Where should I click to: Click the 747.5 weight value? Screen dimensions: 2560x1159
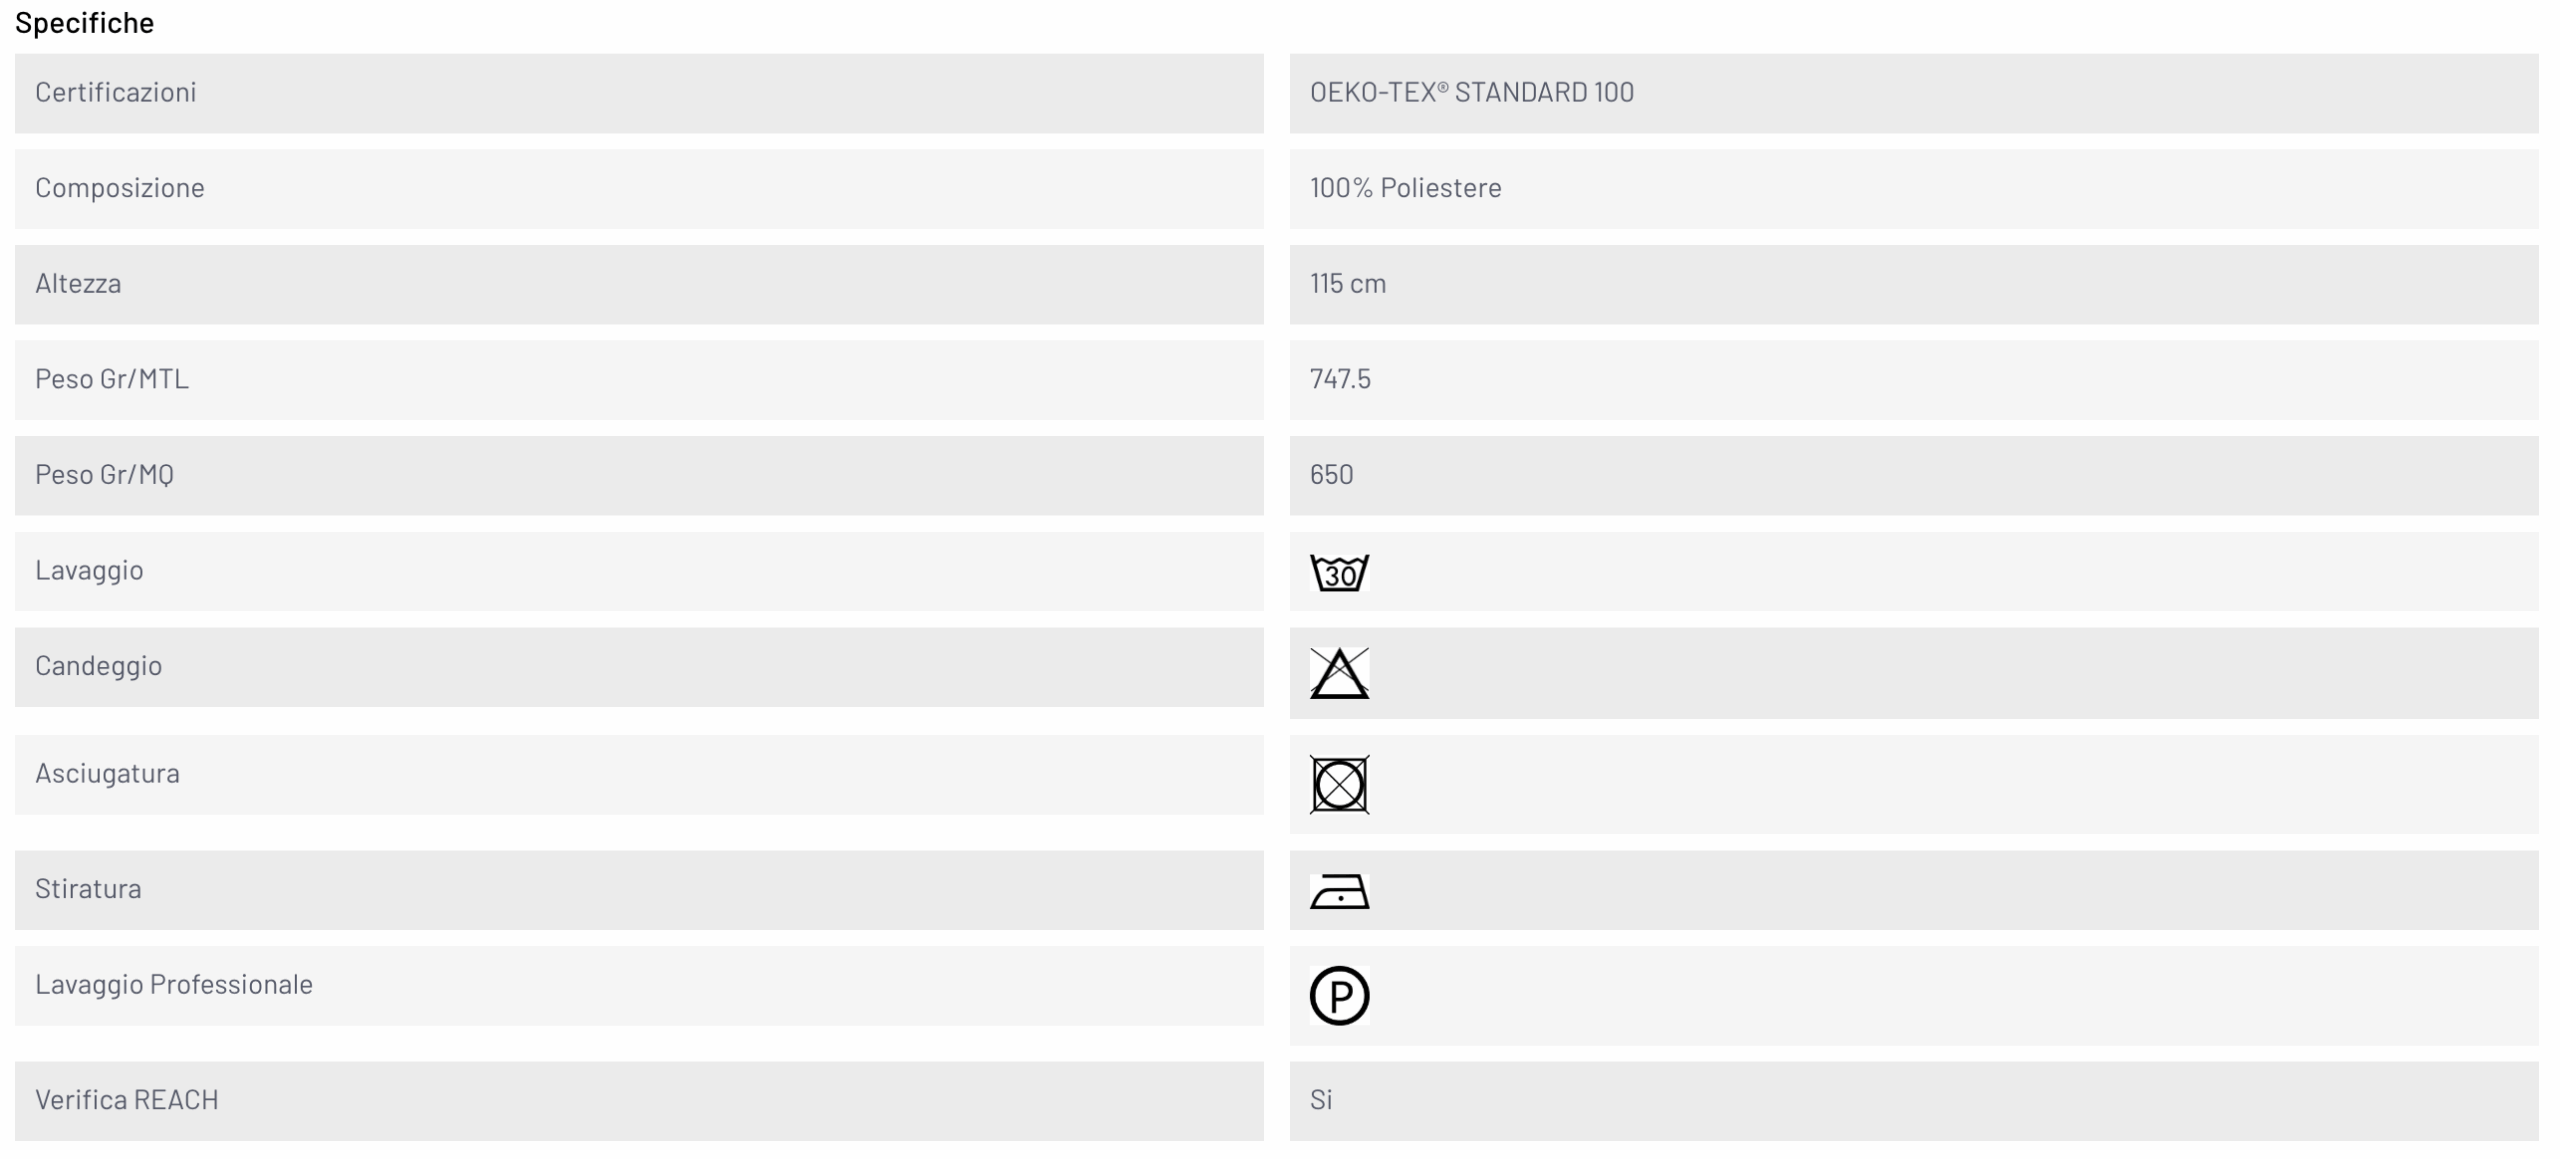tap(1340, 379)
